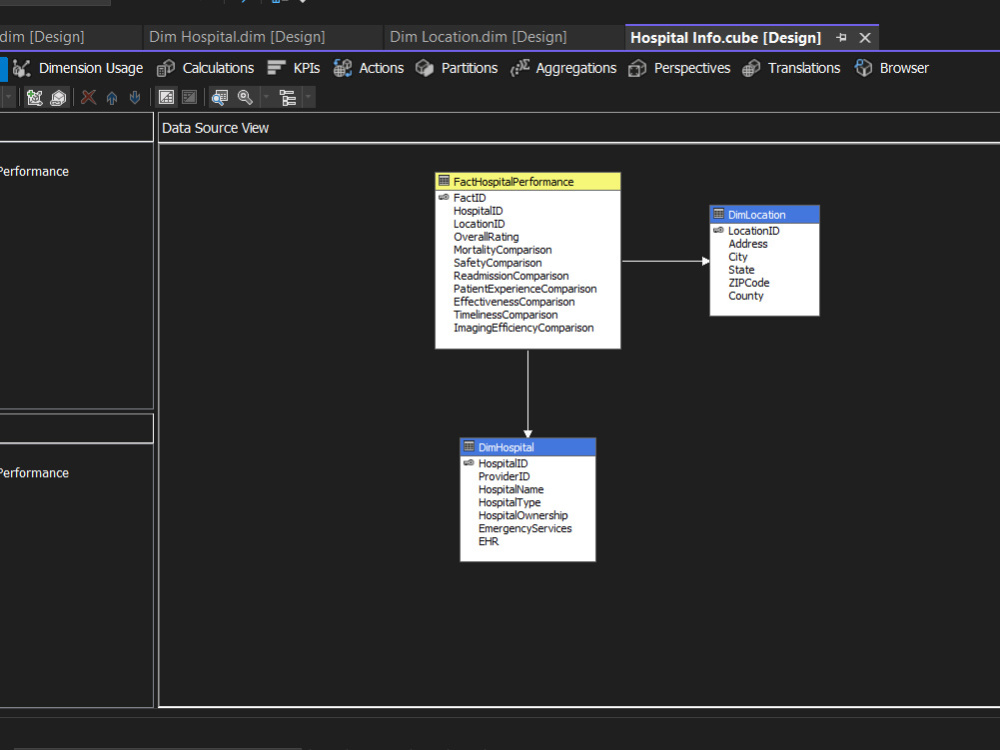Switch to the Dimension Usage tab

(x=78, y=68)
